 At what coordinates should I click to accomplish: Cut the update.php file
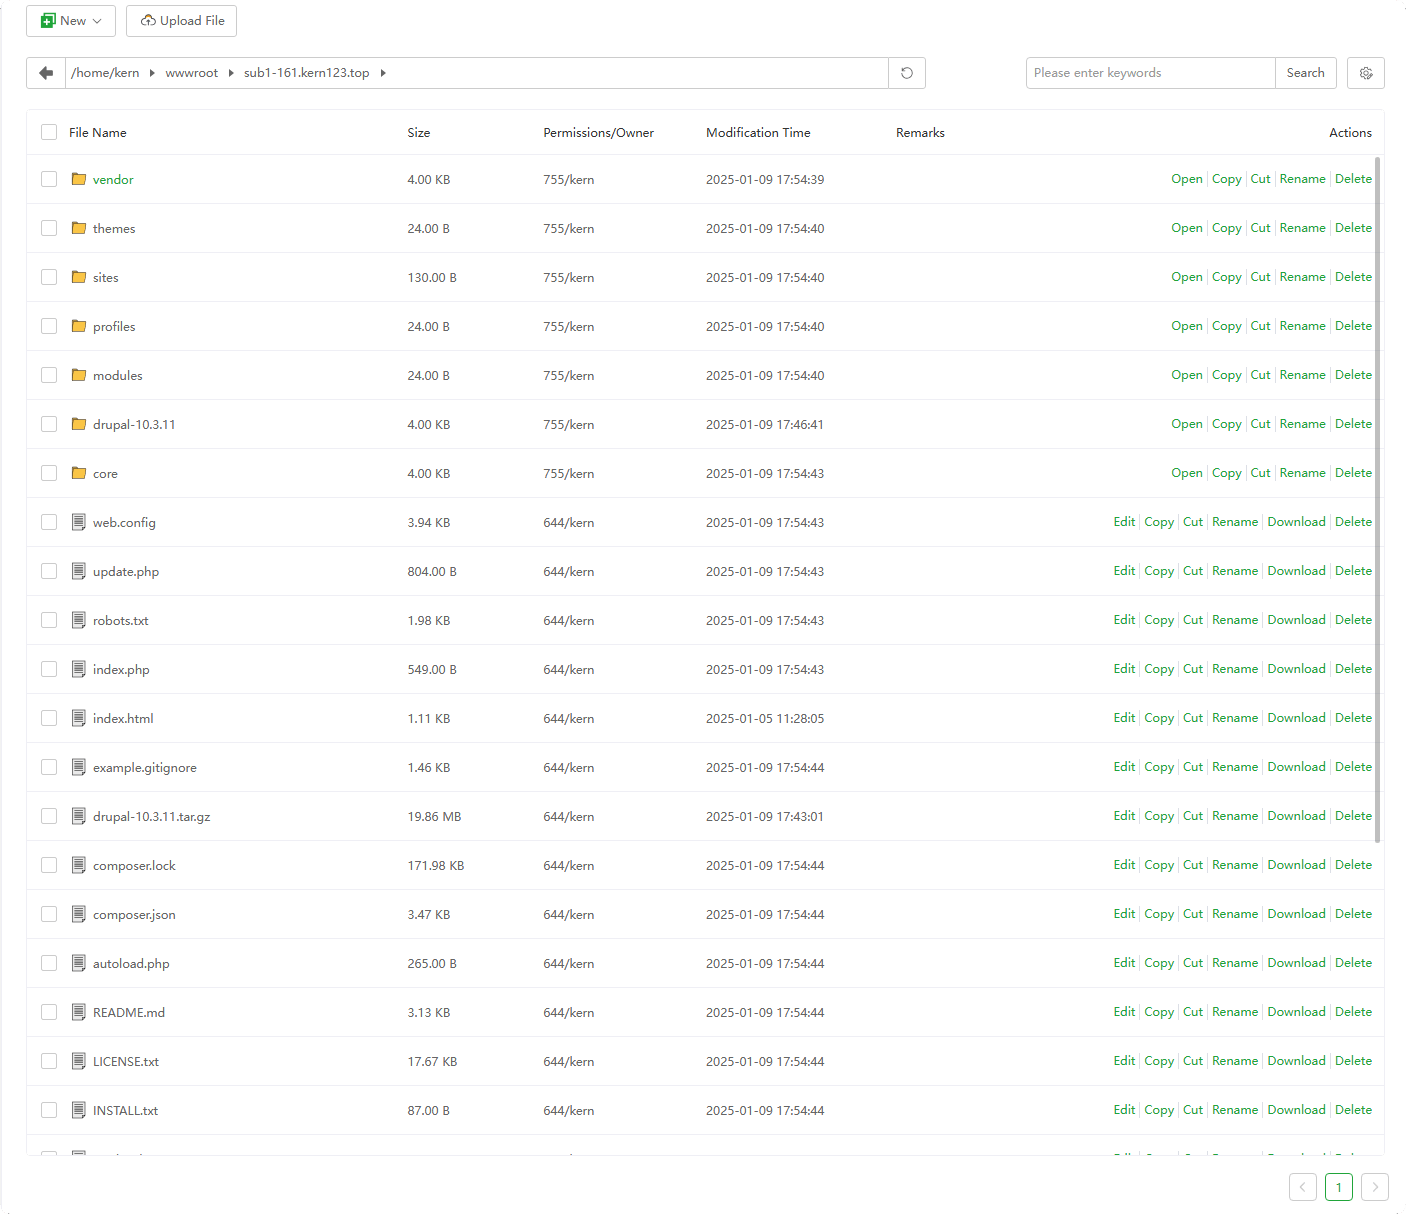(x=1193, y=571)
